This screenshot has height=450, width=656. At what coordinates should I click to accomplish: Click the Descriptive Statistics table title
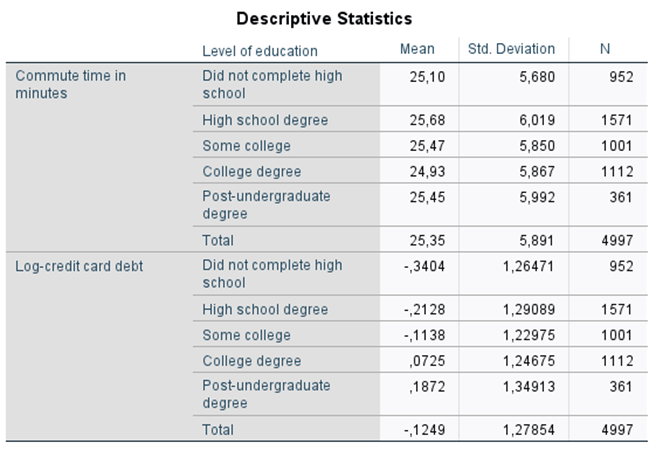[x=324, y=18]
